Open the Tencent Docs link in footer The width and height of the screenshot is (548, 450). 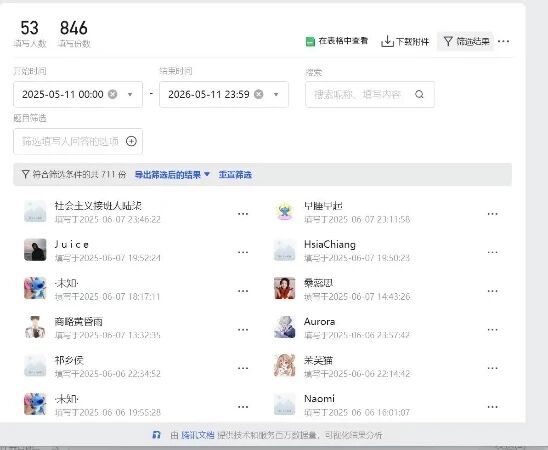[x=197, y=435]
